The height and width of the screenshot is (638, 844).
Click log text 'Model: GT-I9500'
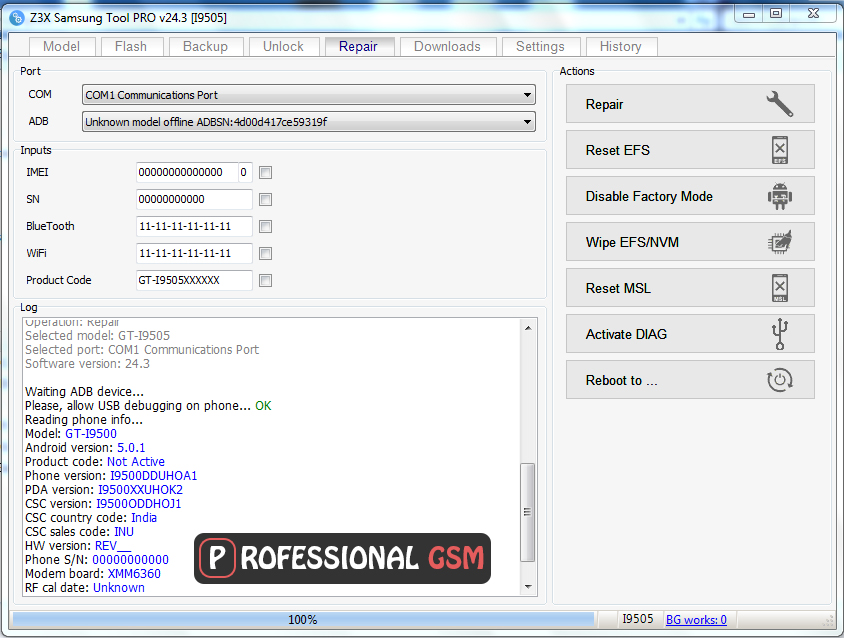coord(71,433)
